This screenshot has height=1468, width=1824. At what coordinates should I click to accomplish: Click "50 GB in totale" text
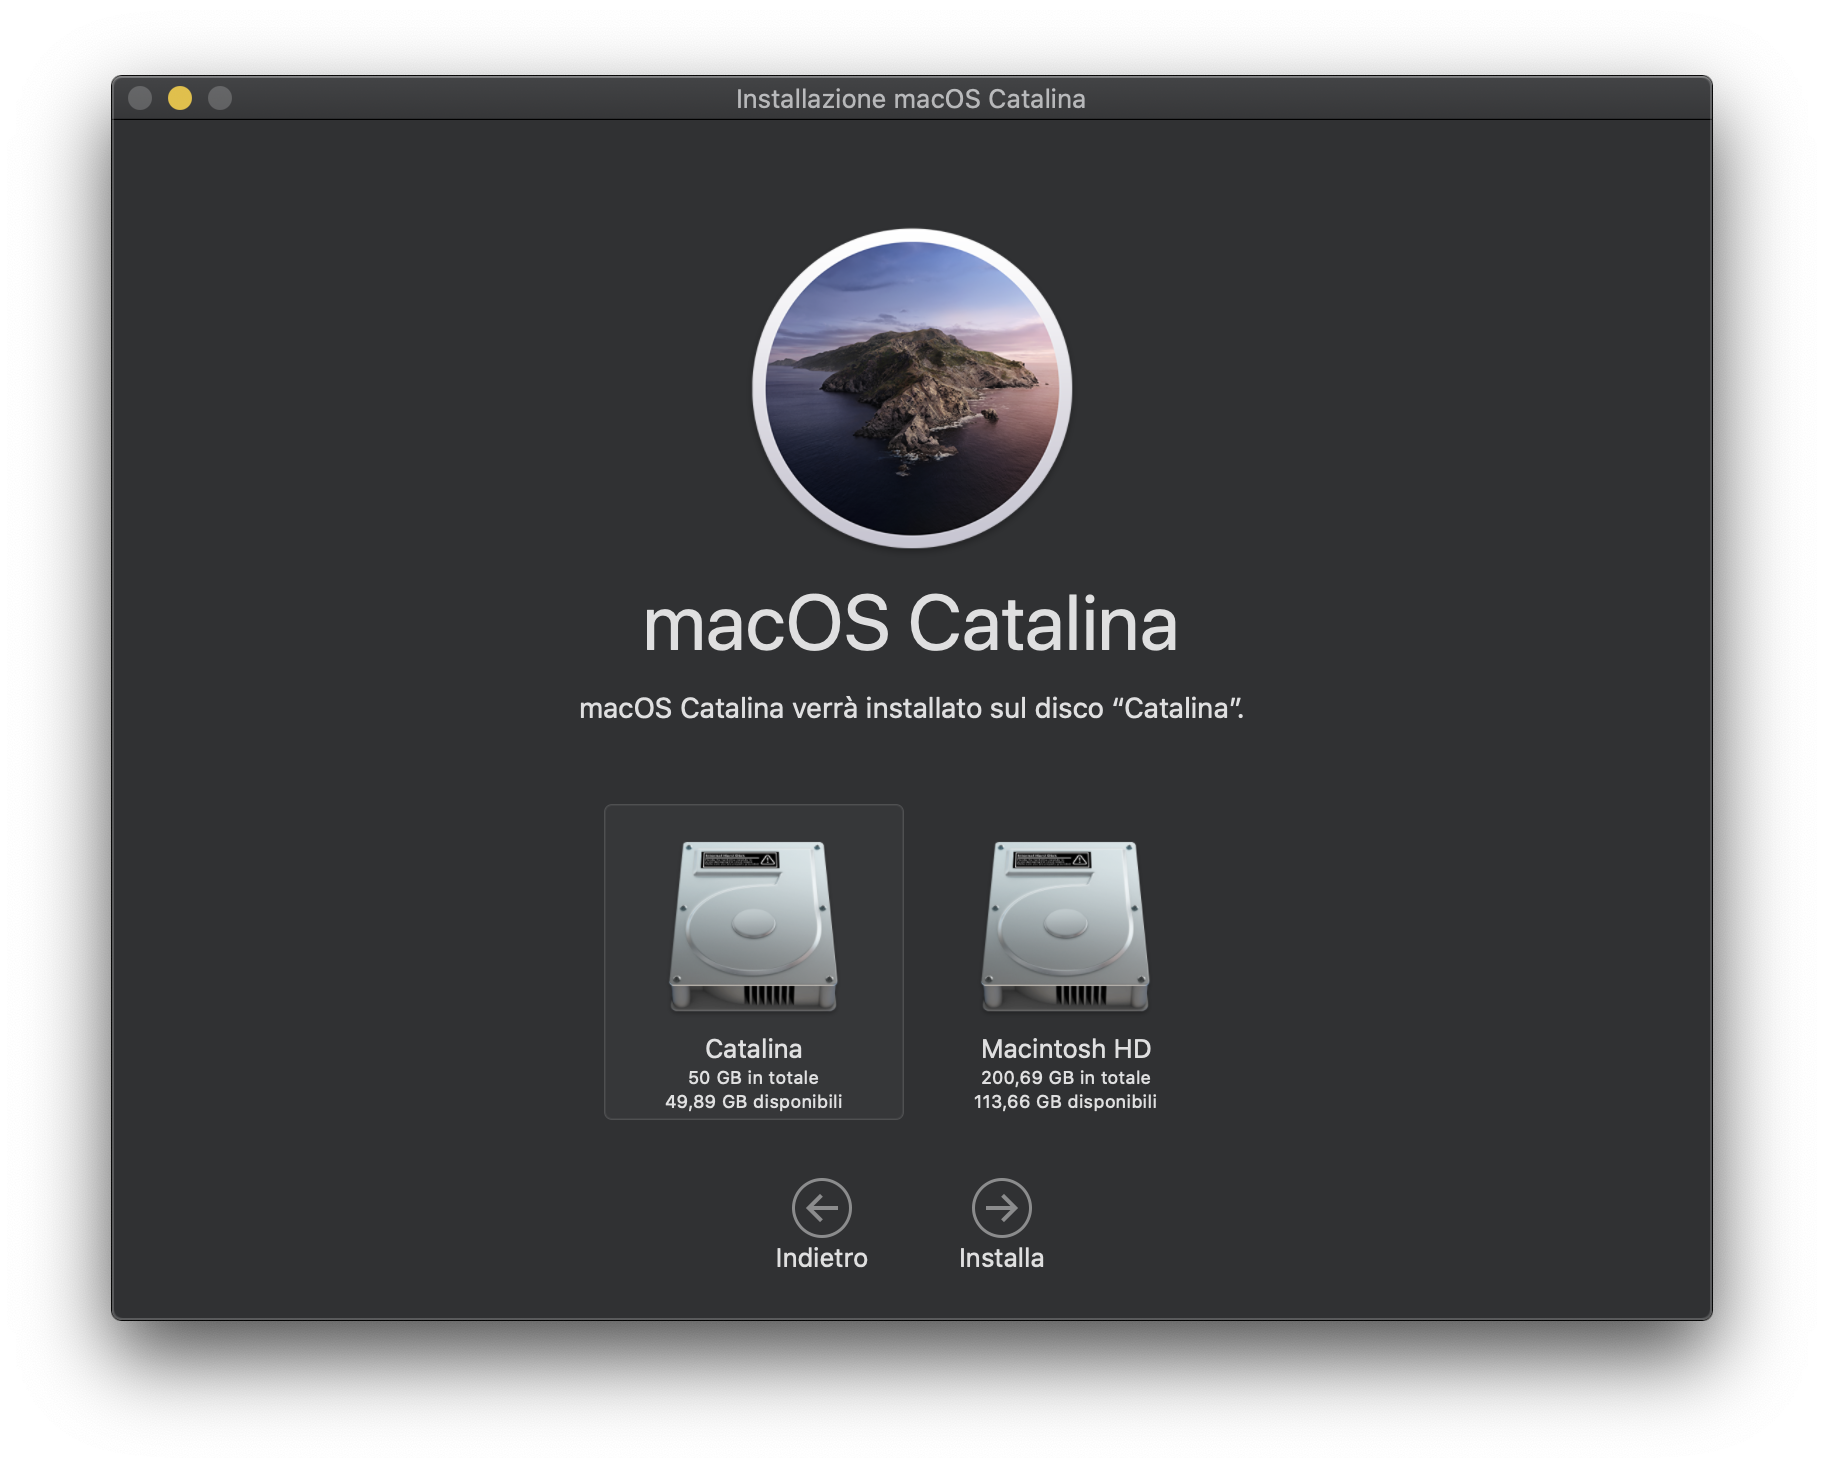[753, 1078]
